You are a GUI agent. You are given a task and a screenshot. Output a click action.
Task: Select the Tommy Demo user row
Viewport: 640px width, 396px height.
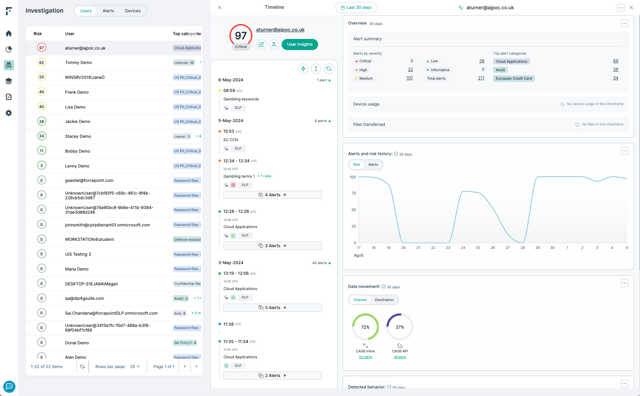[114, 62]
